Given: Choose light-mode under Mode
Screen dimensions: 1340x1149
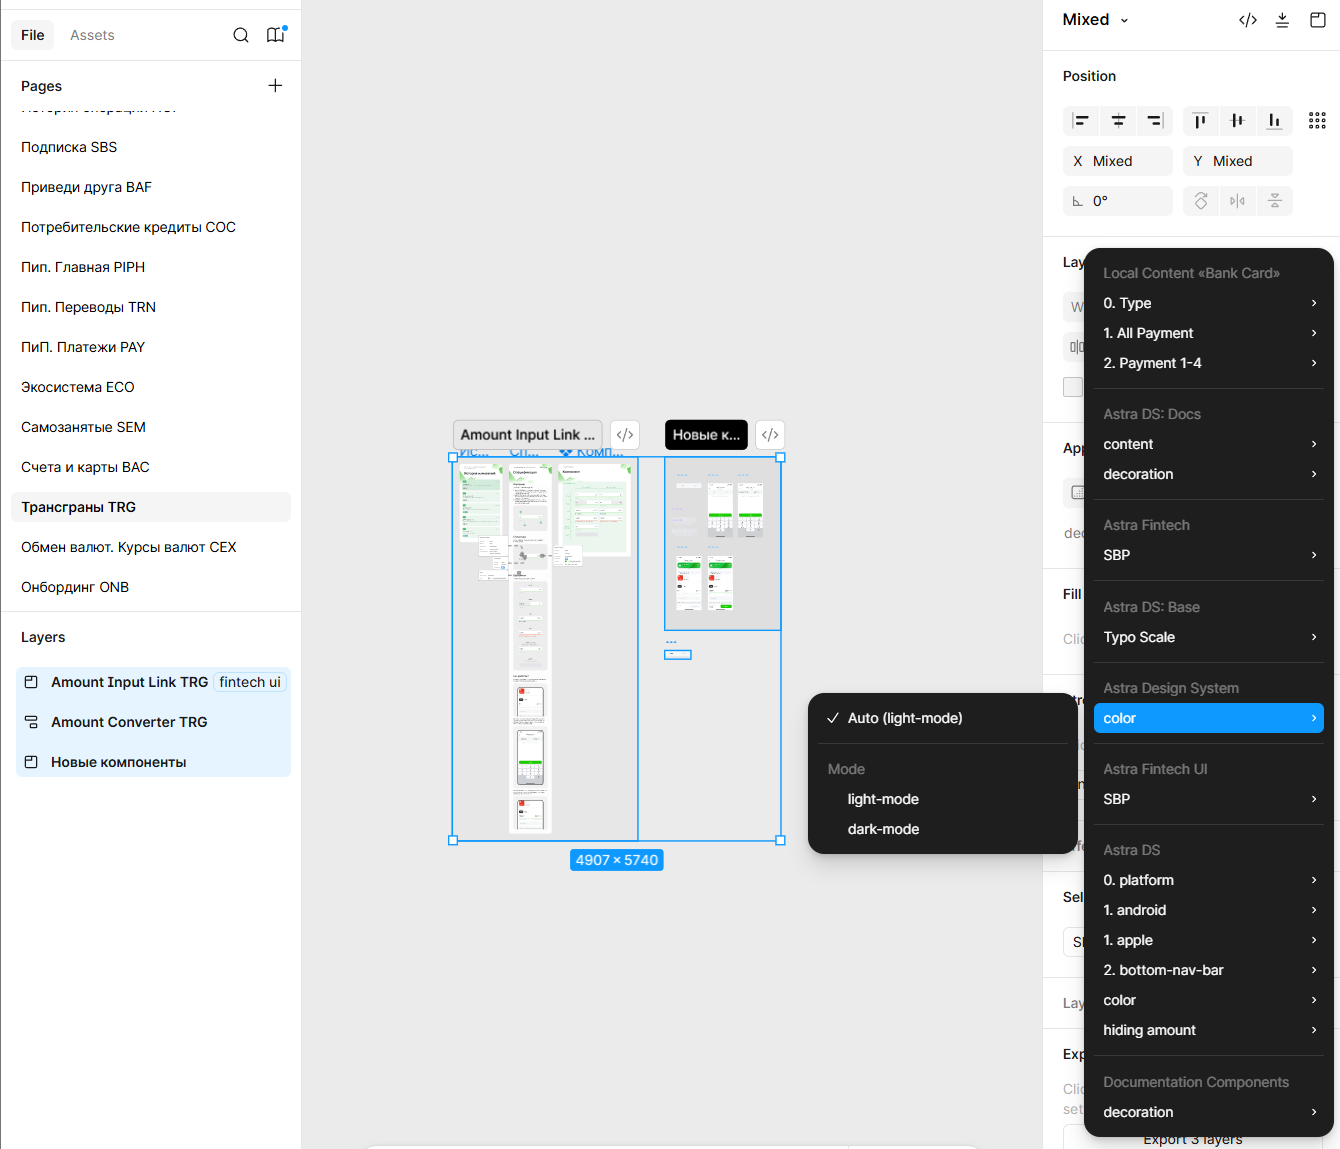Looking at the screenshot, I should pyautogui.click(x=943, y=799).
